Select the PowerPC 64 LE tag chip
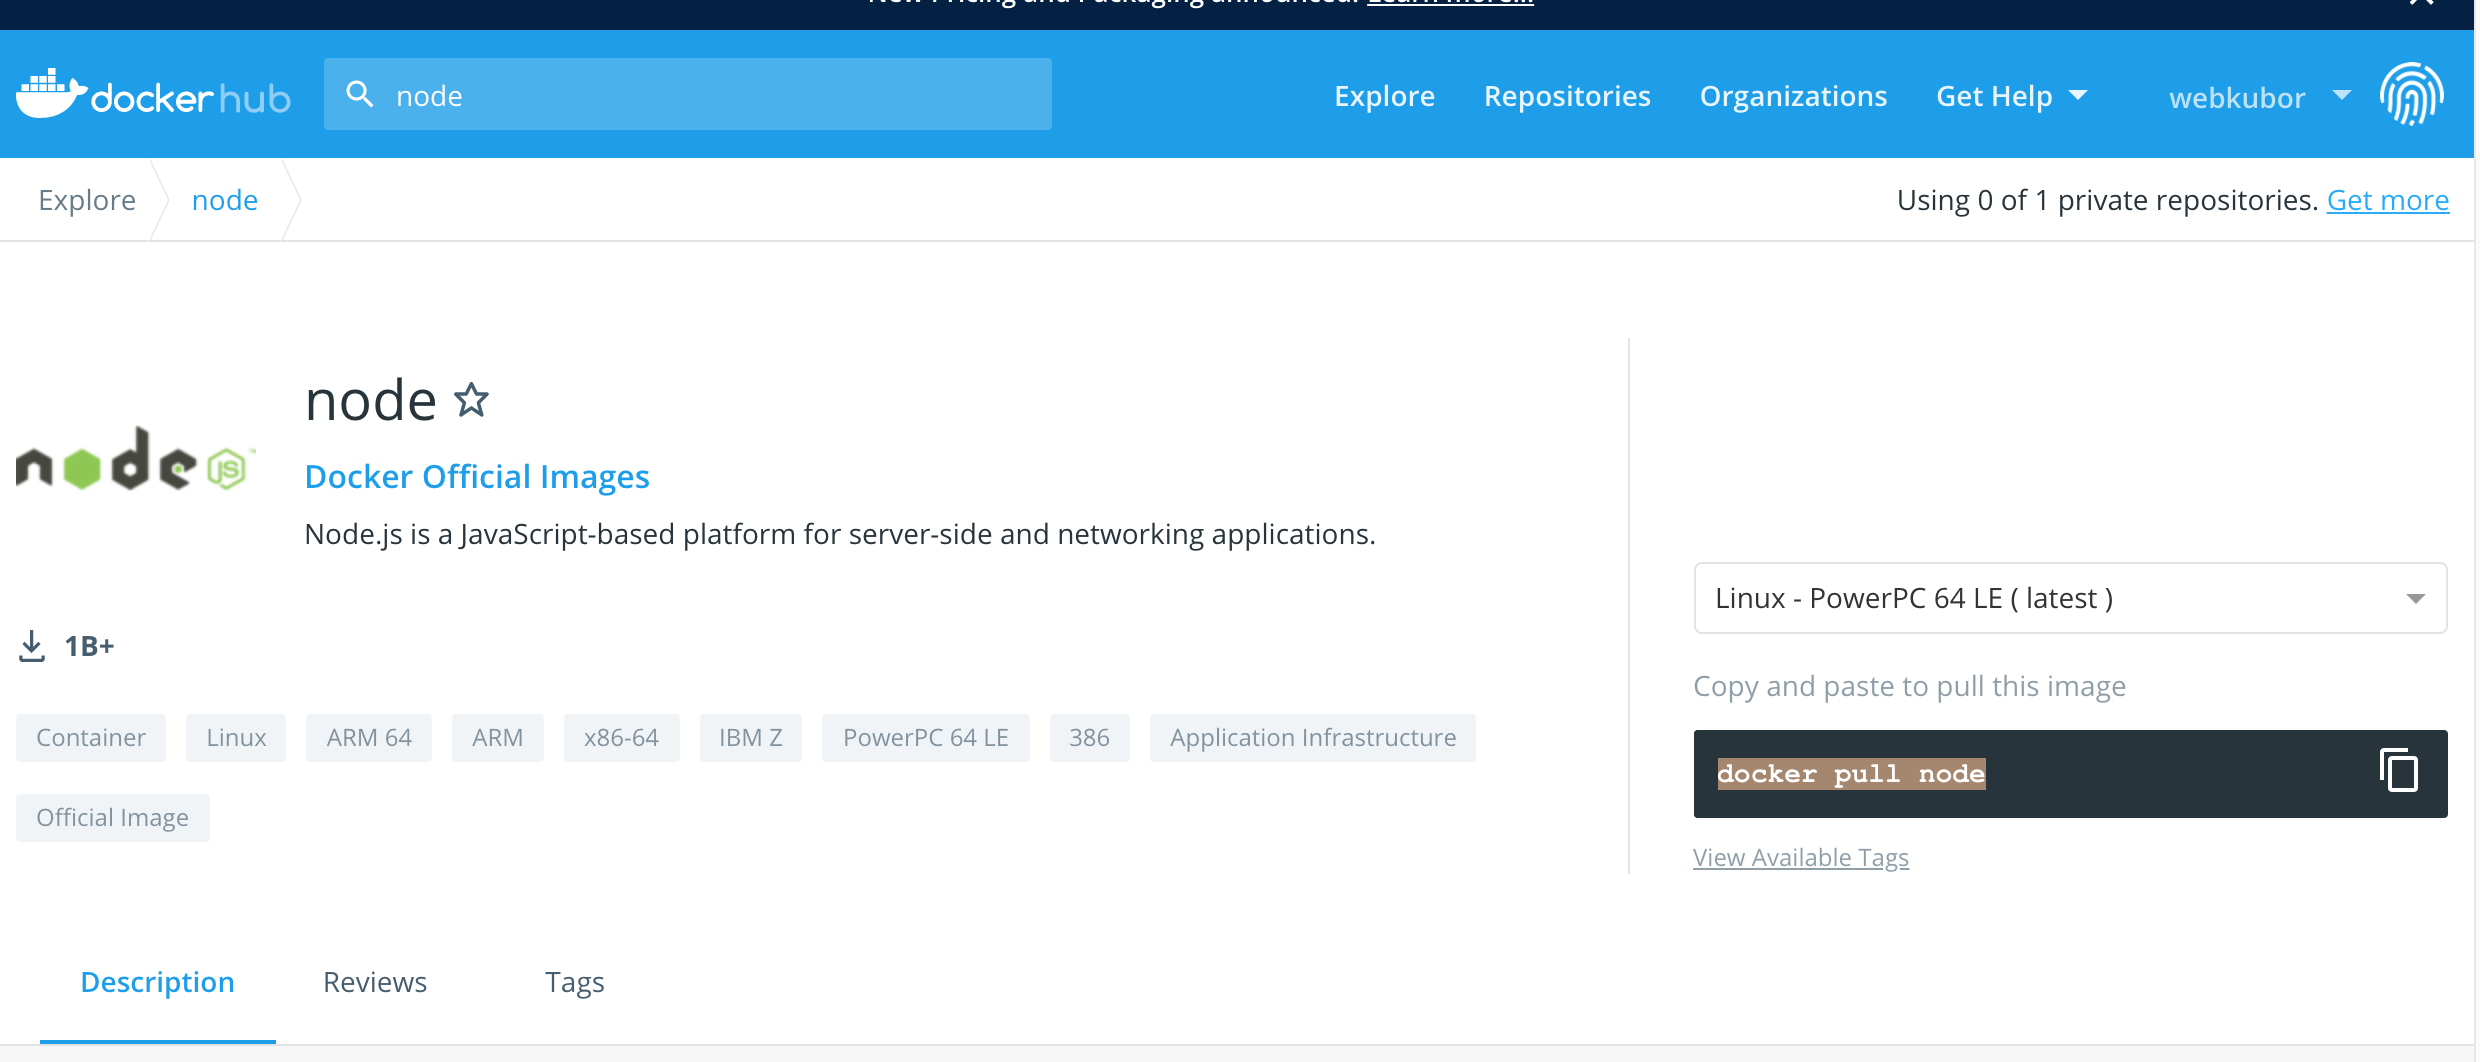 pyautogui.click(x=926, y=738)
